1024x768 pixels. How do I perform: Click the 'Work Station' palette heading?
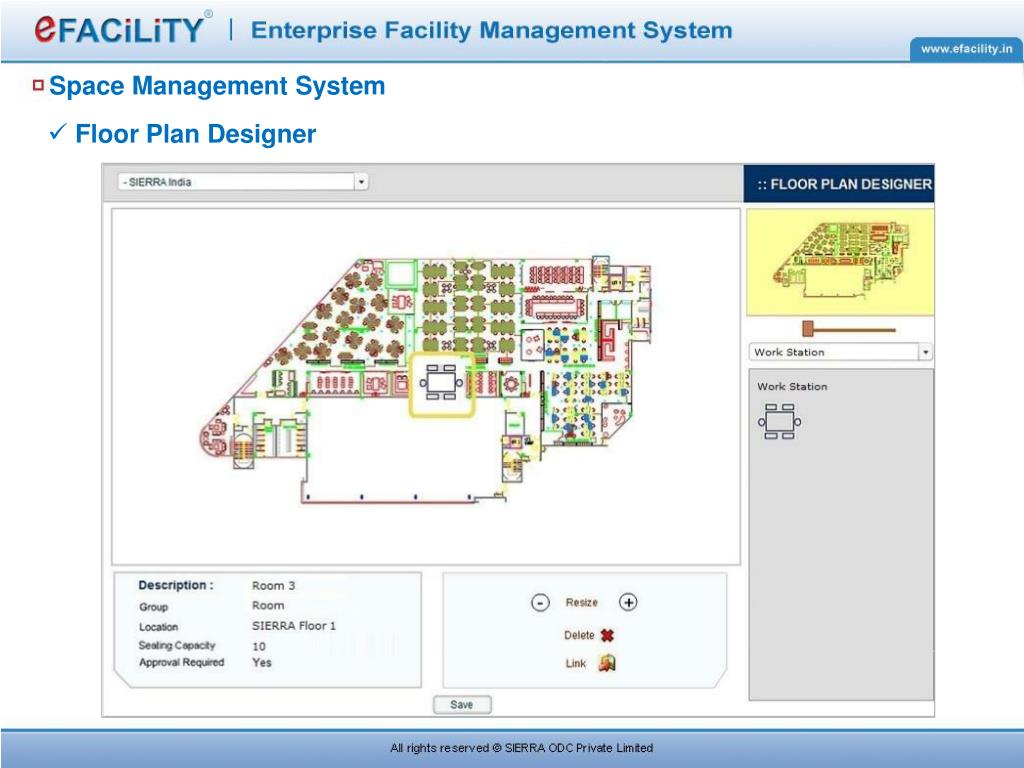tap(792, 387)
